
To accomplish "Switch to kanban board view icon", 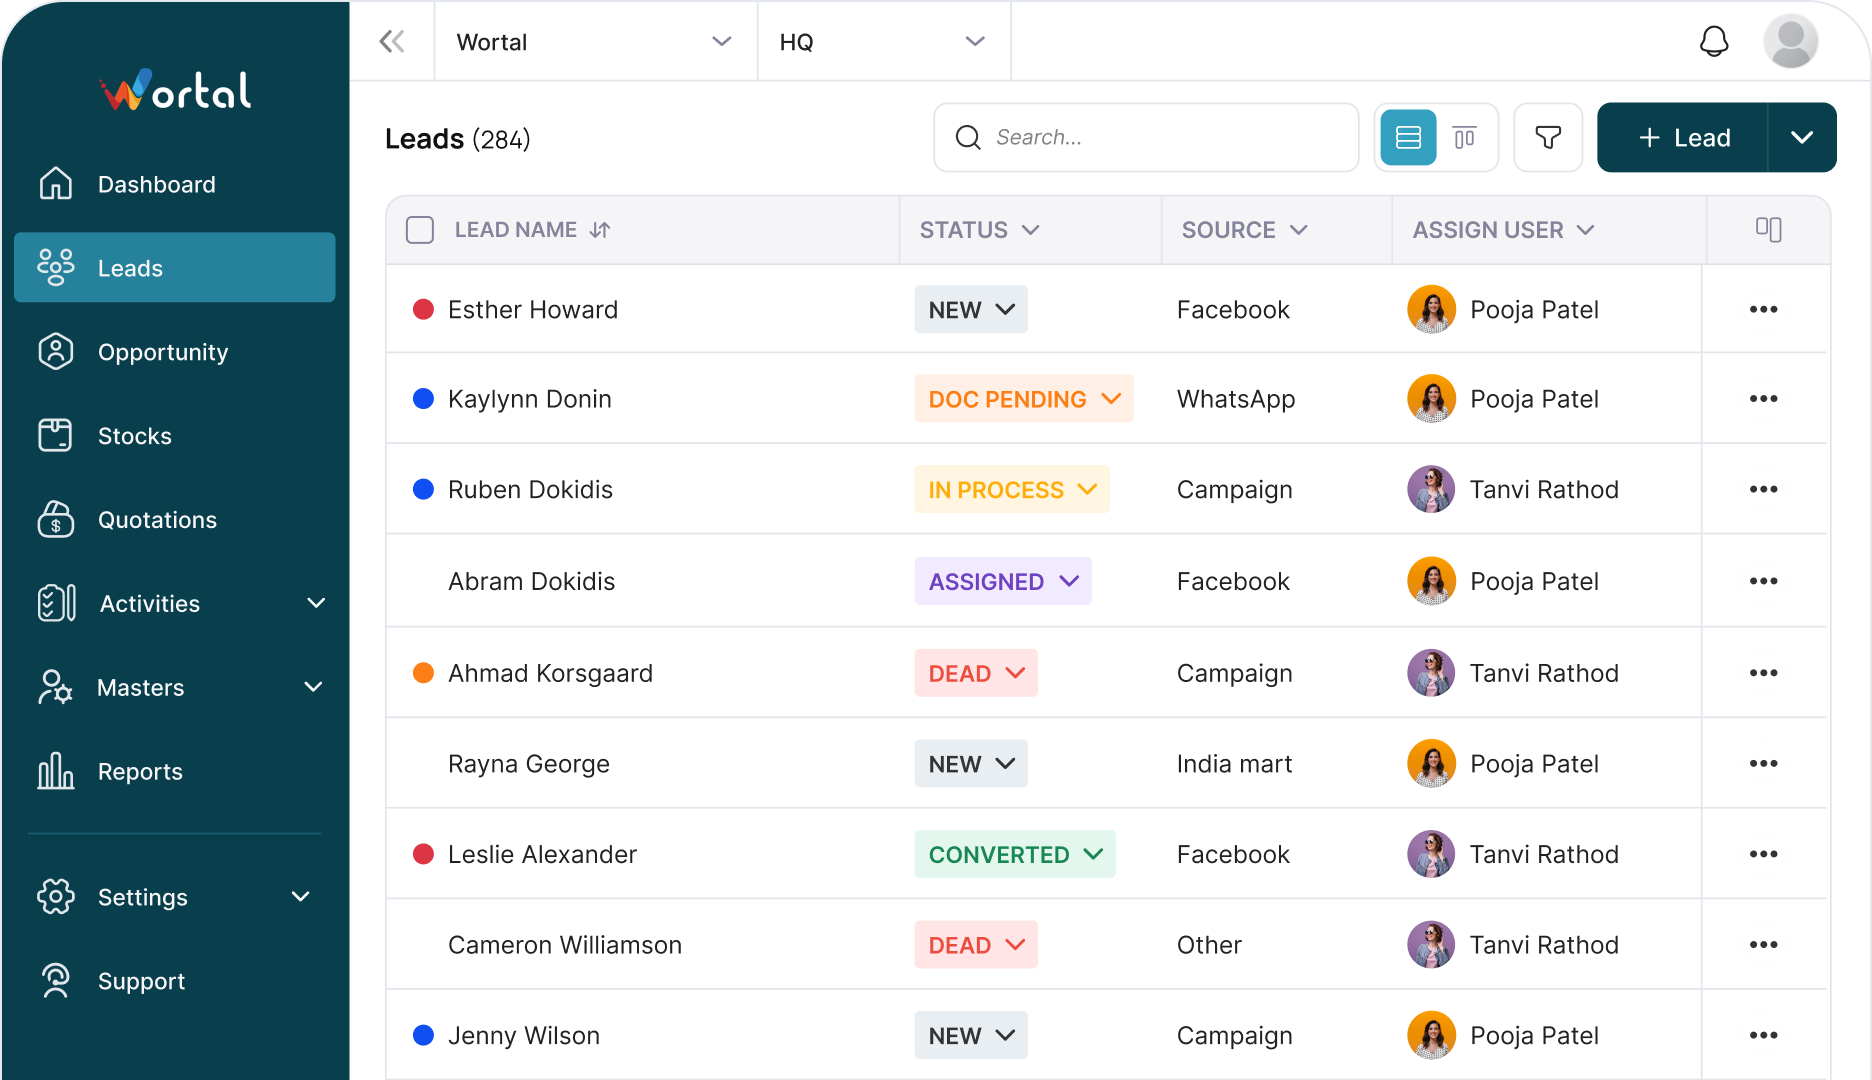I will click(x=1464, y=137).
